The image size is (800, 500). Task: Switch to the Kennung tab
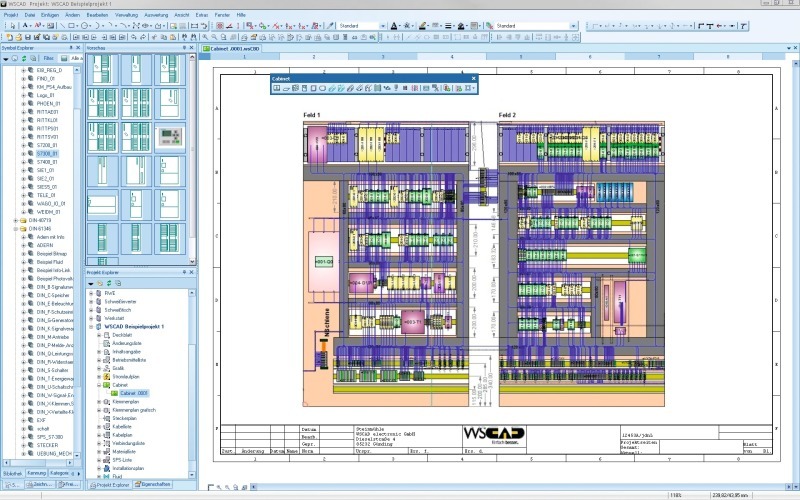(36, 473)
